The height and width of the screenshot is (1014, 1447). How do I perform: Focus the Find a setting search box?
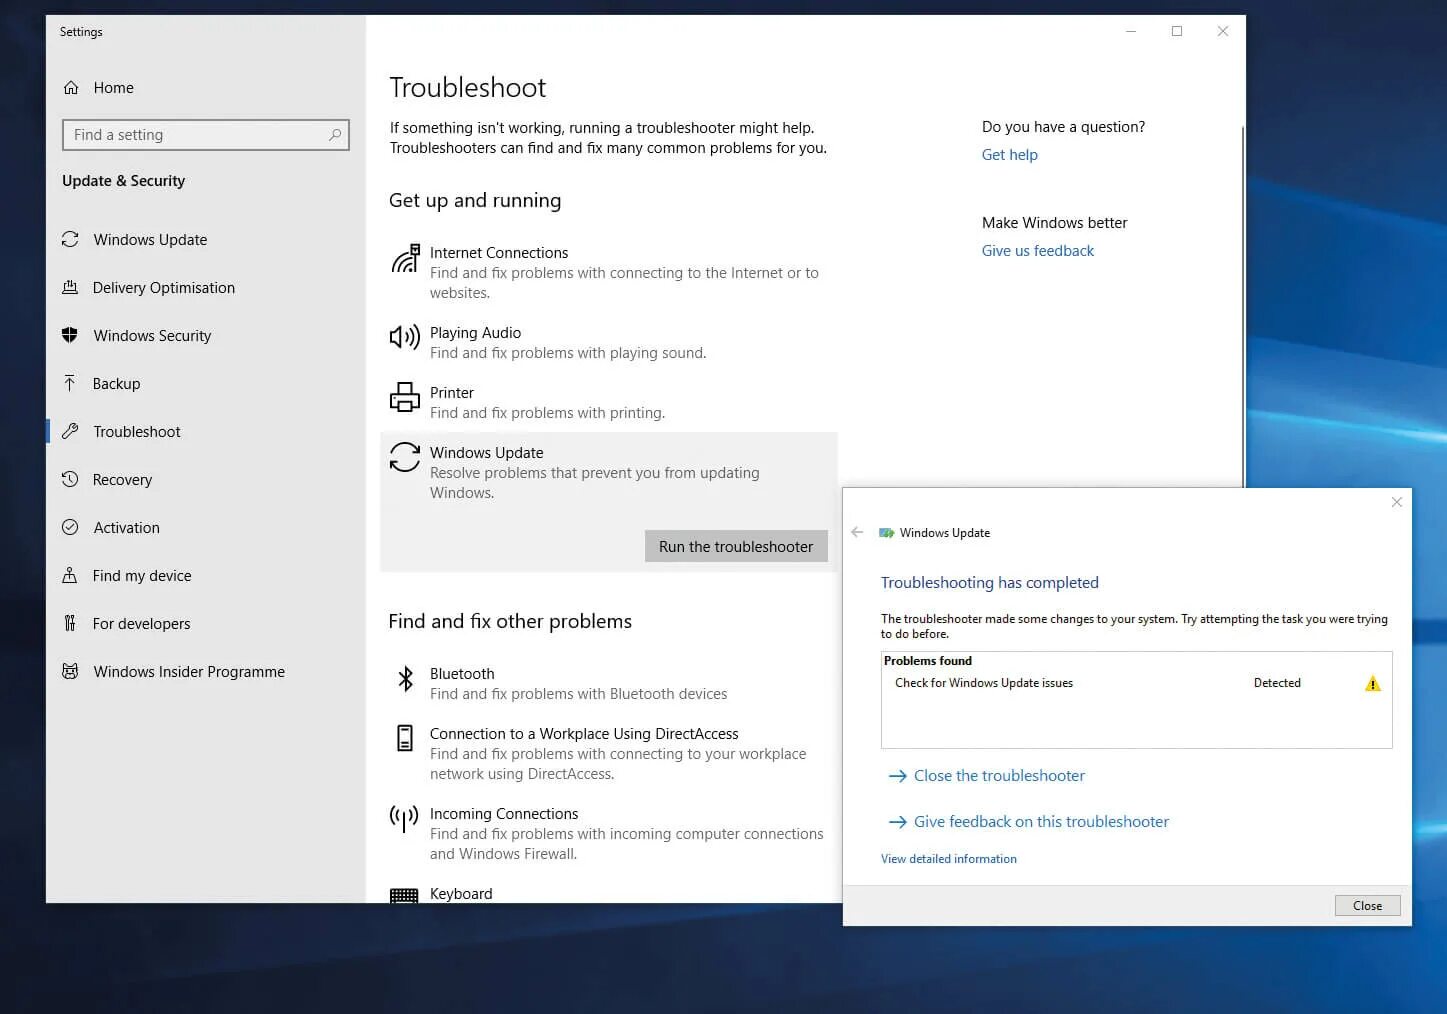(x=206, y=135)
